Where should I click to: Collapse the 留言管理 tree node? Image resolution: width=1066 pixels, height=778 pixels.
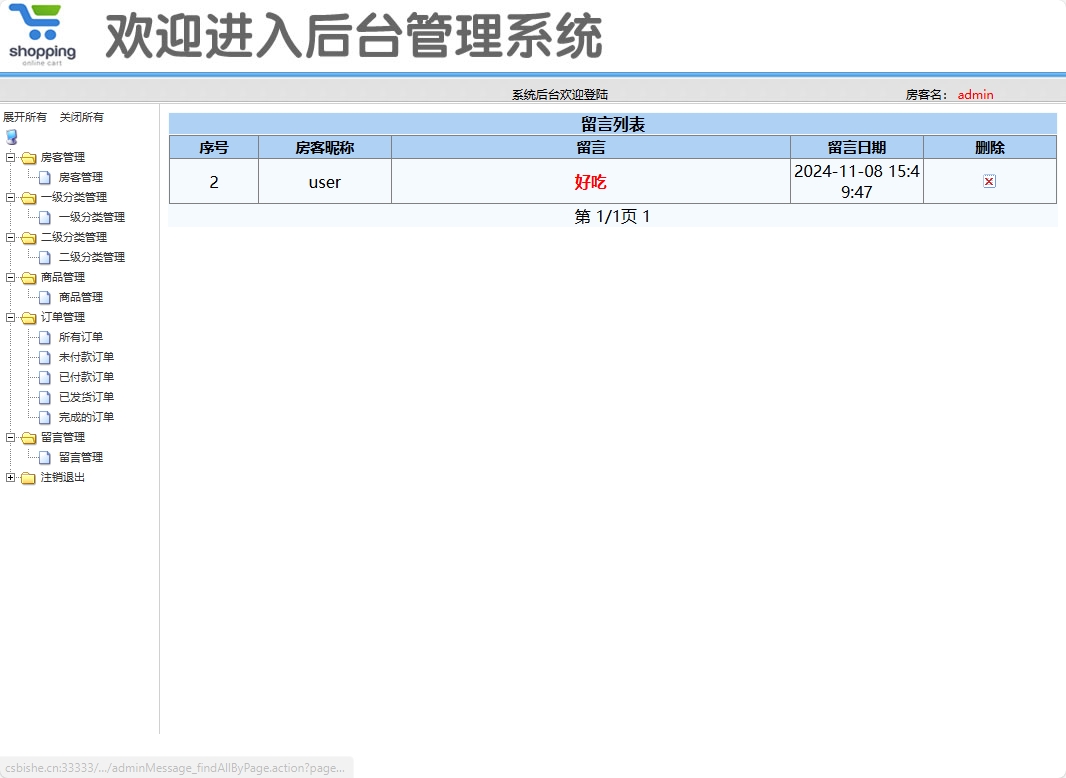(8, 437)
